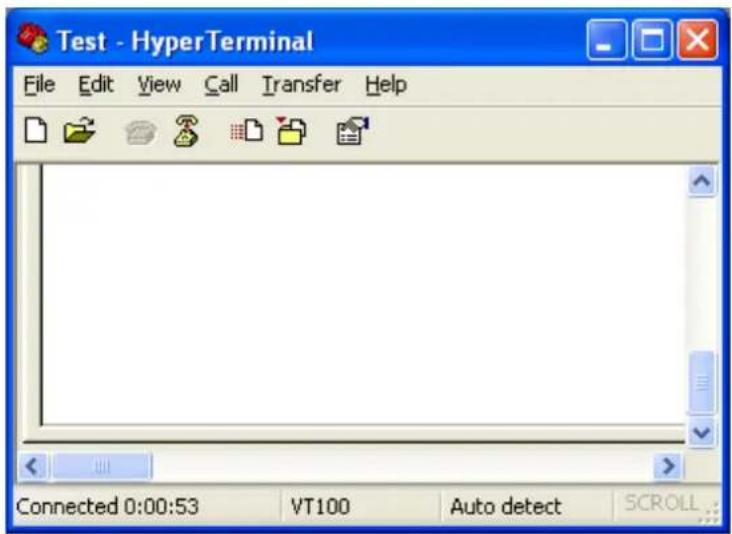Click the vertical scrollbar down arrow
The height and width of the screenshot is (534, 732).
click(x=702, y=433)
